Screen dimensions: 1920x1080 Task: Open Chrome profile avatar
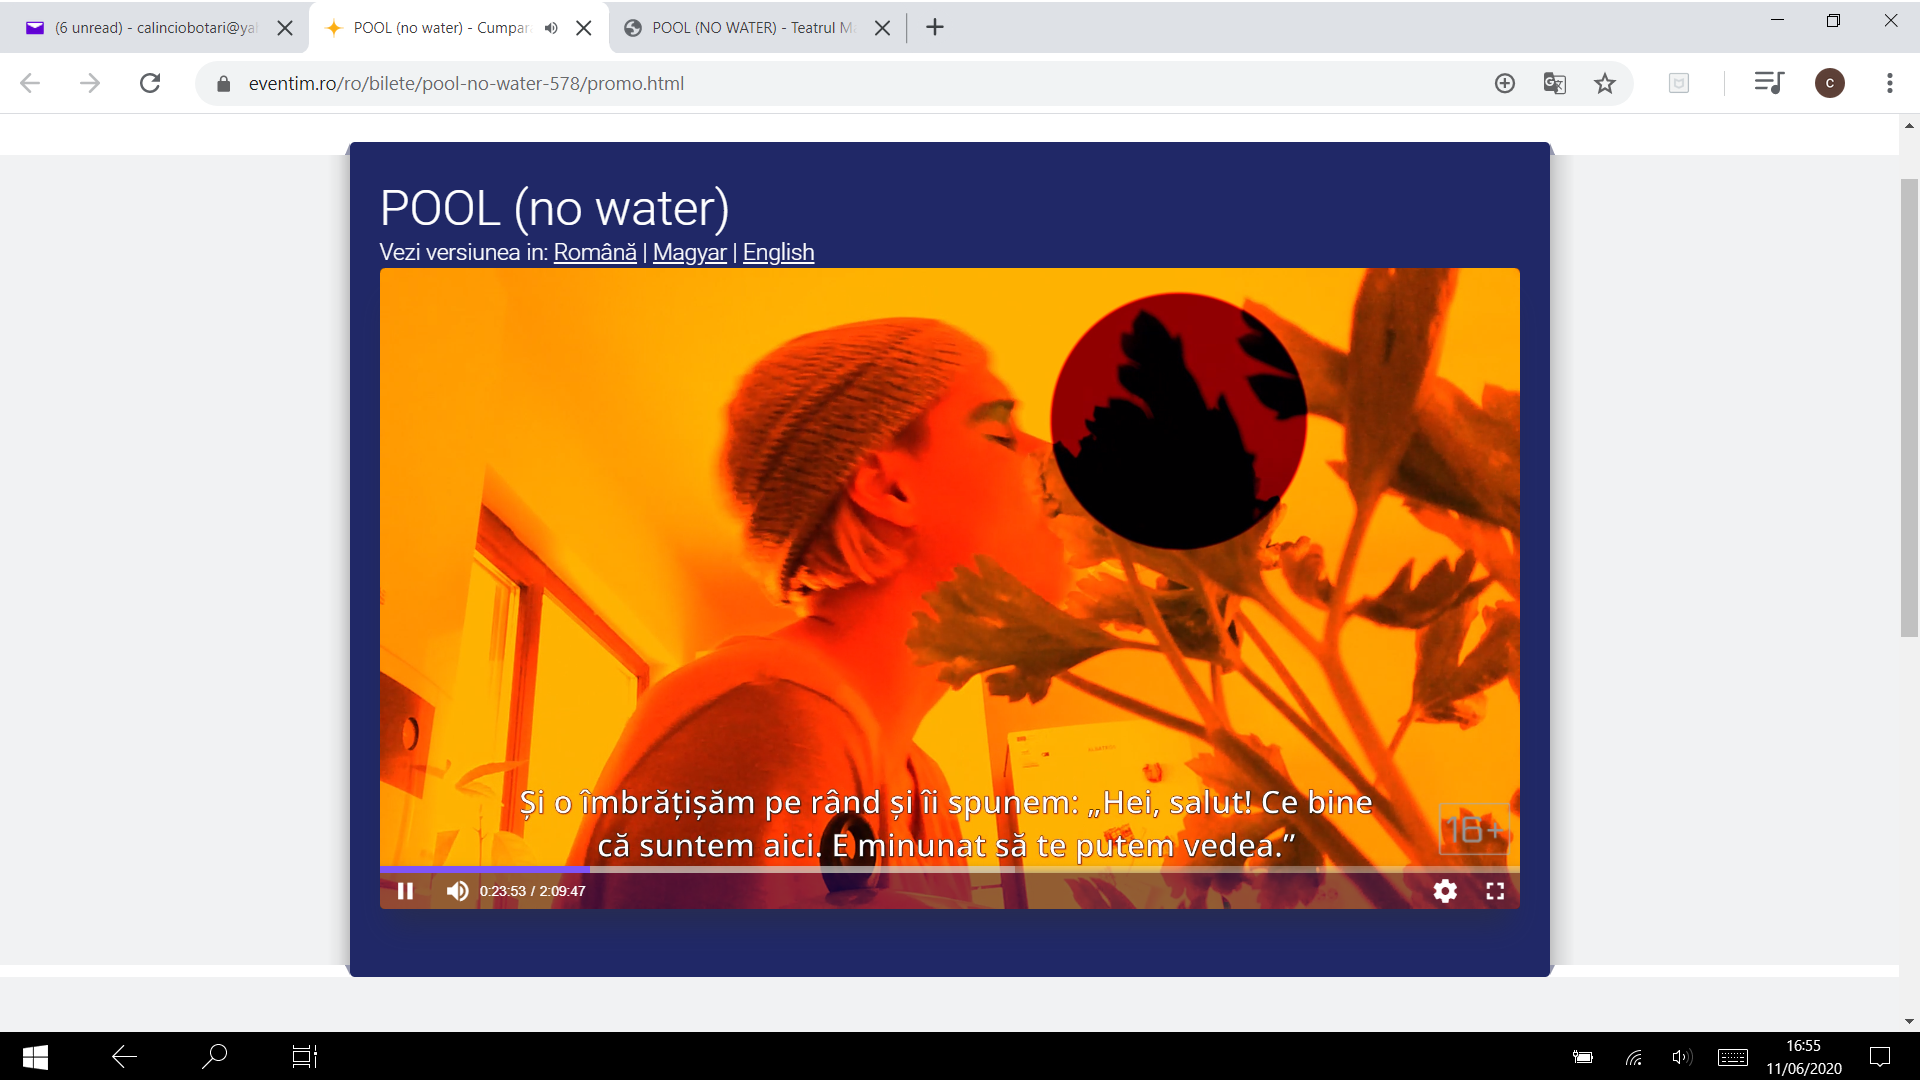tap(1830, 83)
